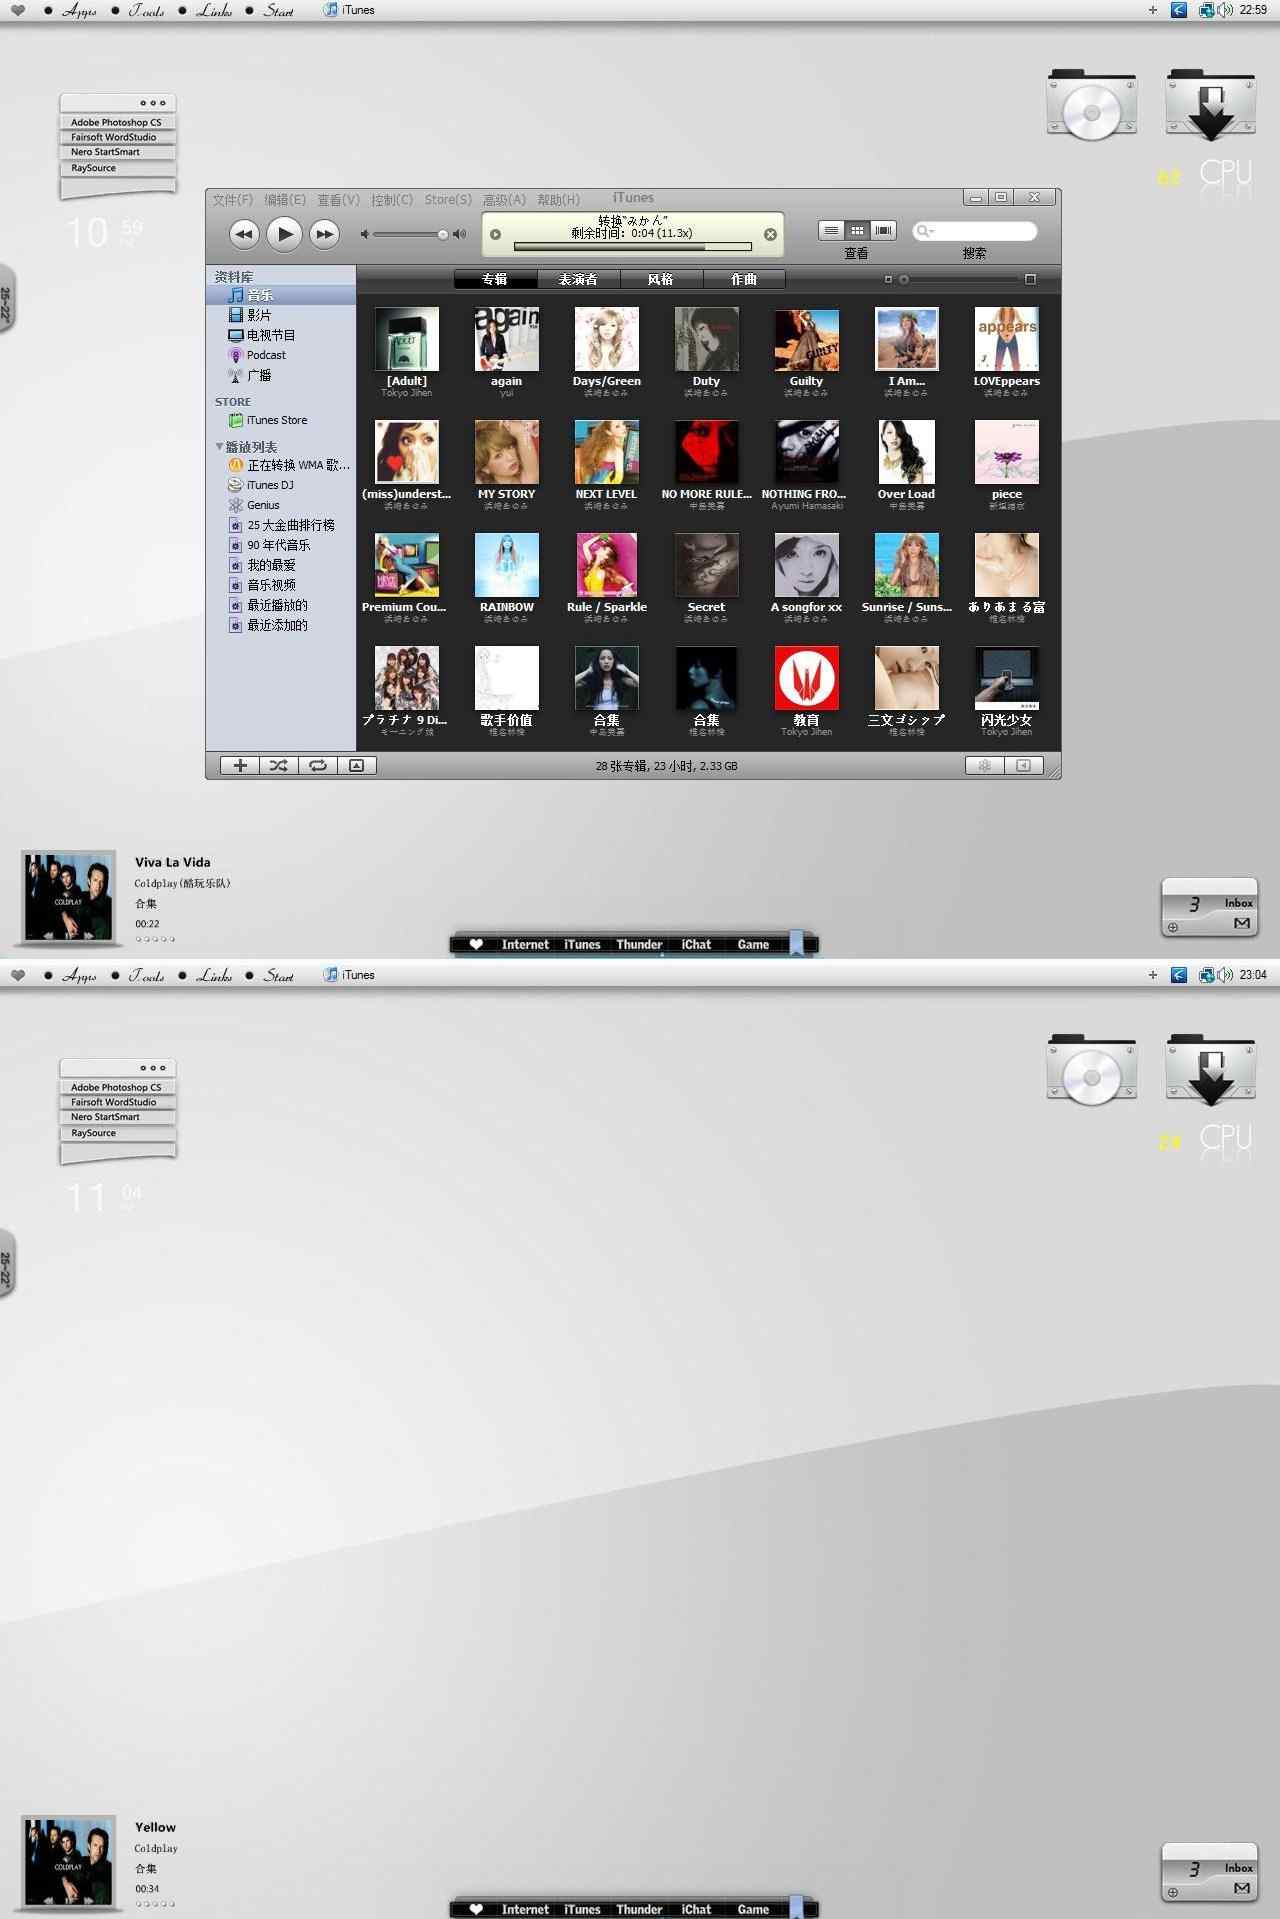Viewport: 1280px width, 1919px height.
Task: Open the 音乐视频 smart playlist
Action: point(281,585)
